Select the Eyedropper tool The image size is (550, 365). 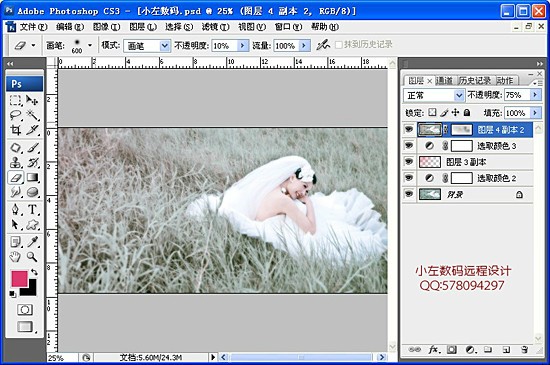tap(32, 242)
